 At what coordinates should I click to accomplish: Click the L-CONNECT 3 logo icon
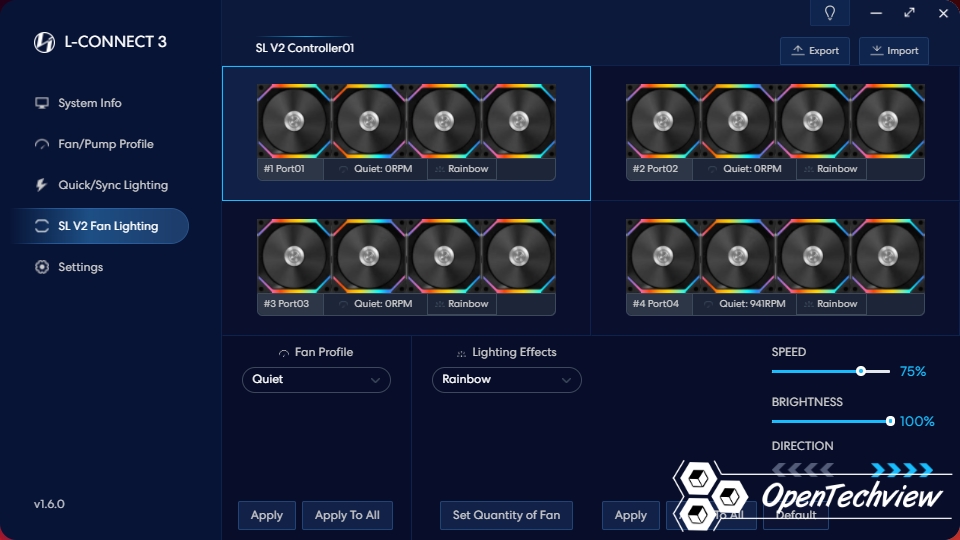pyautogui.click(x=44, y=42)
